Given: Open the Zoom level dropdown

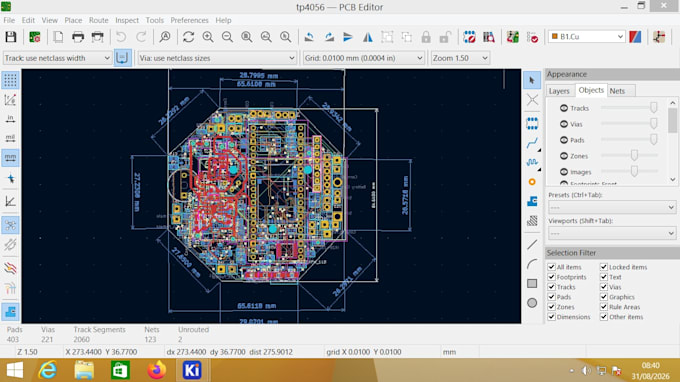Looking at the screenshot, I should point(460,58).
